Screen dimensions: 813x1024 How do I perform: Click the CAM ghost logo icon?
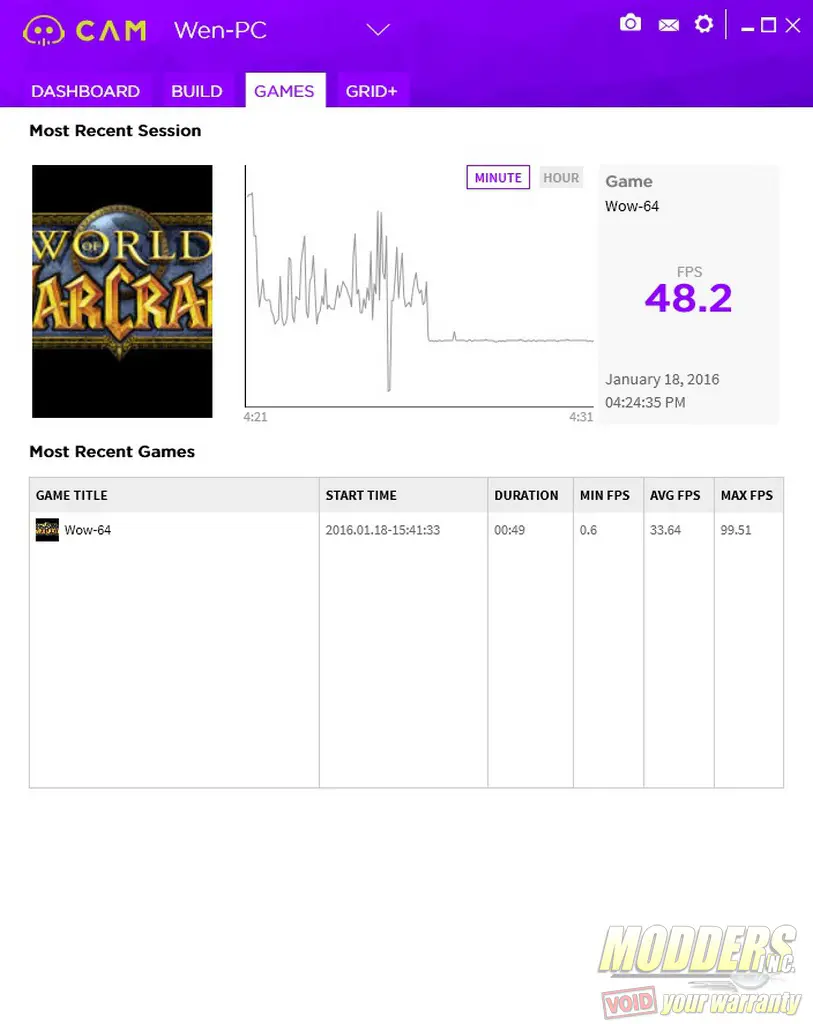click(x=44, y=30)
